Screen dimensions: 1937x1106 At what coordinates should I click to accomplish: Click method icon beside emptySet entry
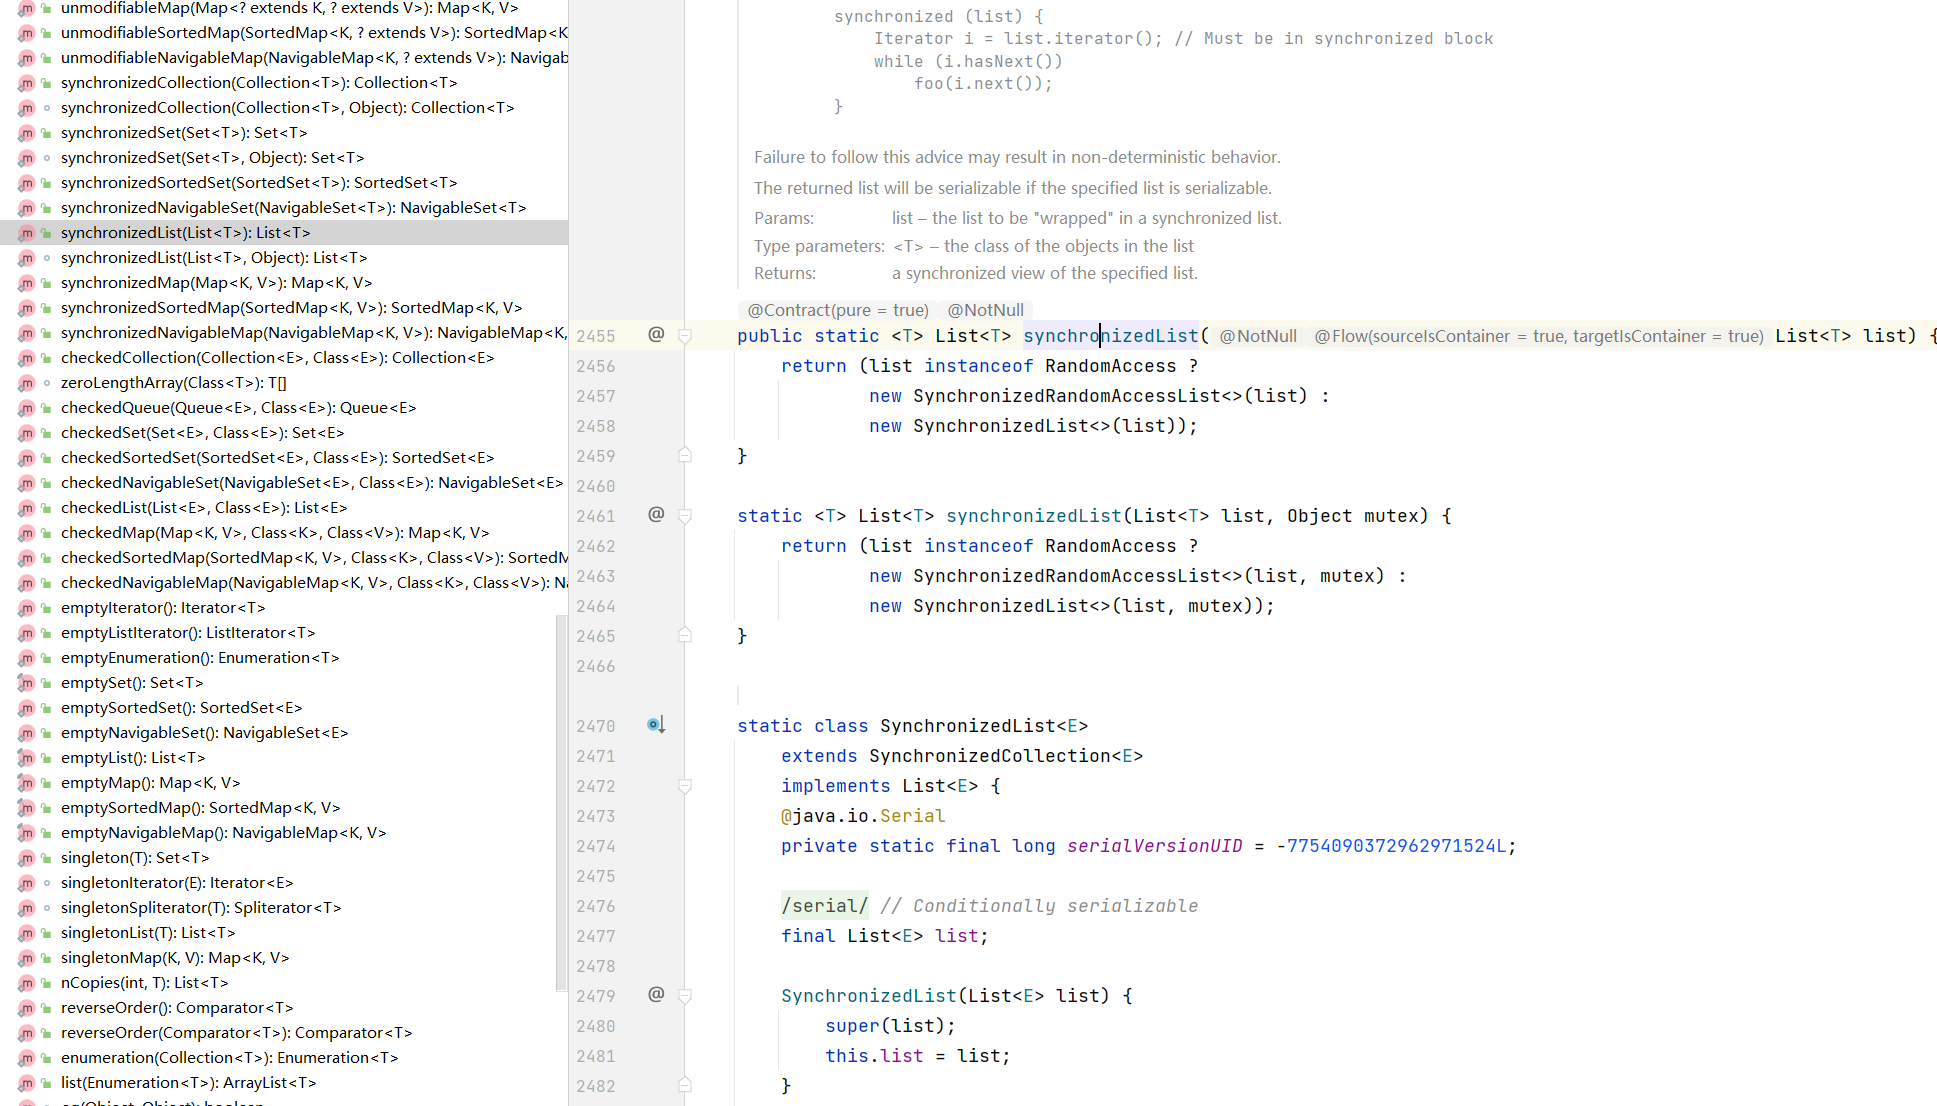coord(27,683)
